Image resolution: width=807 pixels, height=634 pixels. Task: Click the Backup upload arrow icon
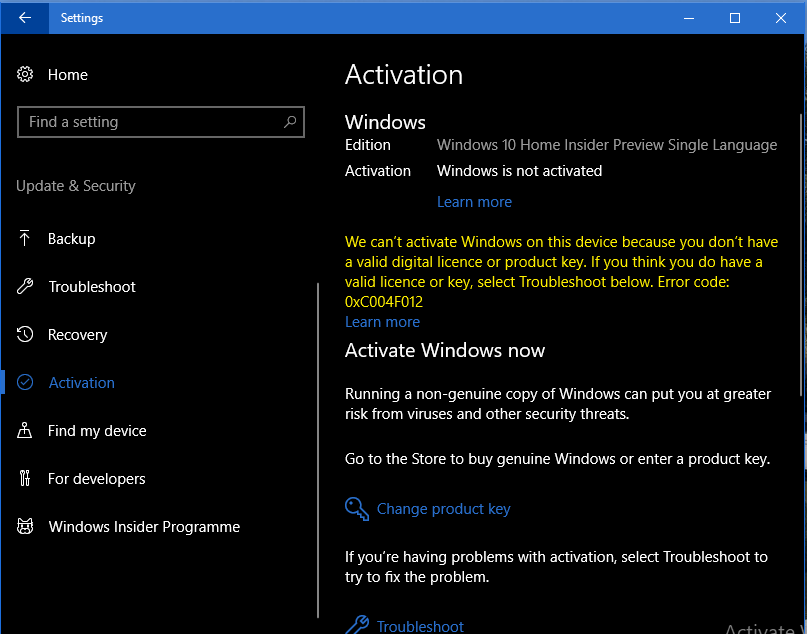point(24,238)
